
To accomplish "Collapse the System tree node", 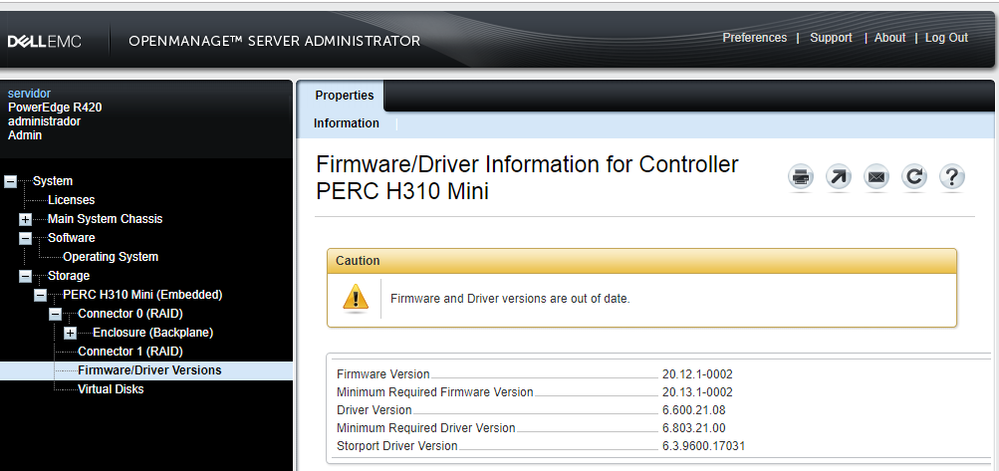I will pos(10,182).
